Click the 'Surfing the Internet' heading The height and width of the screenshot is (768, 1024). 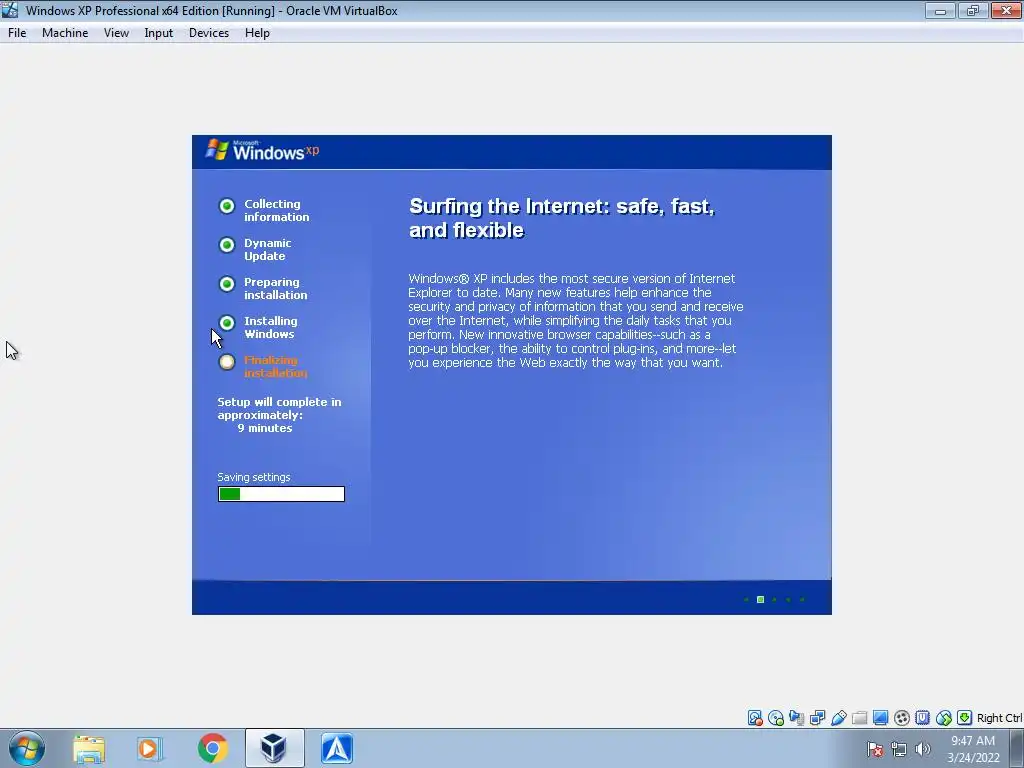[x=562, y=218]
